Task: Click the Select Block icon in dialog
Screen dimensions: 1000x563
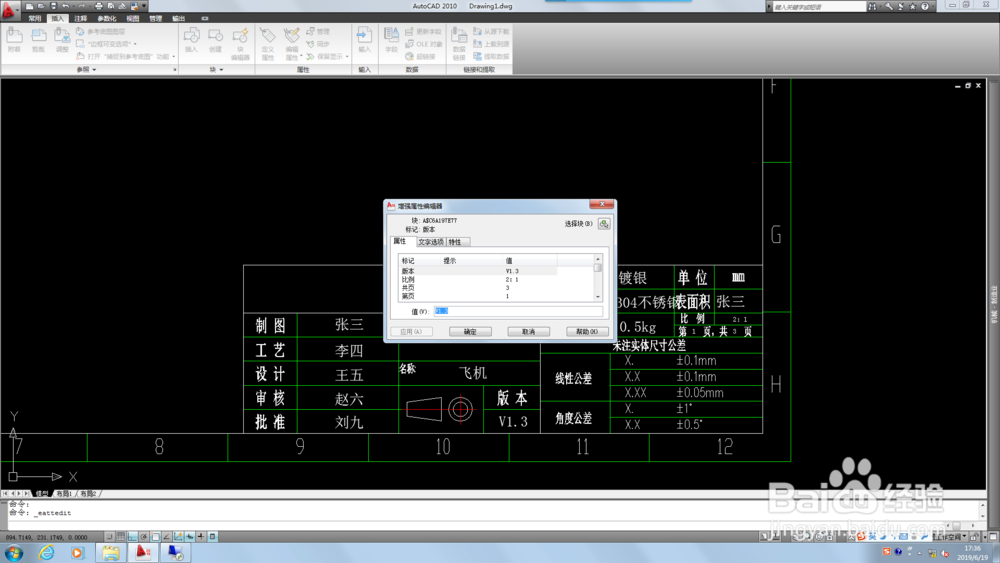Action: pyautogui.click(x=604, y=224)
